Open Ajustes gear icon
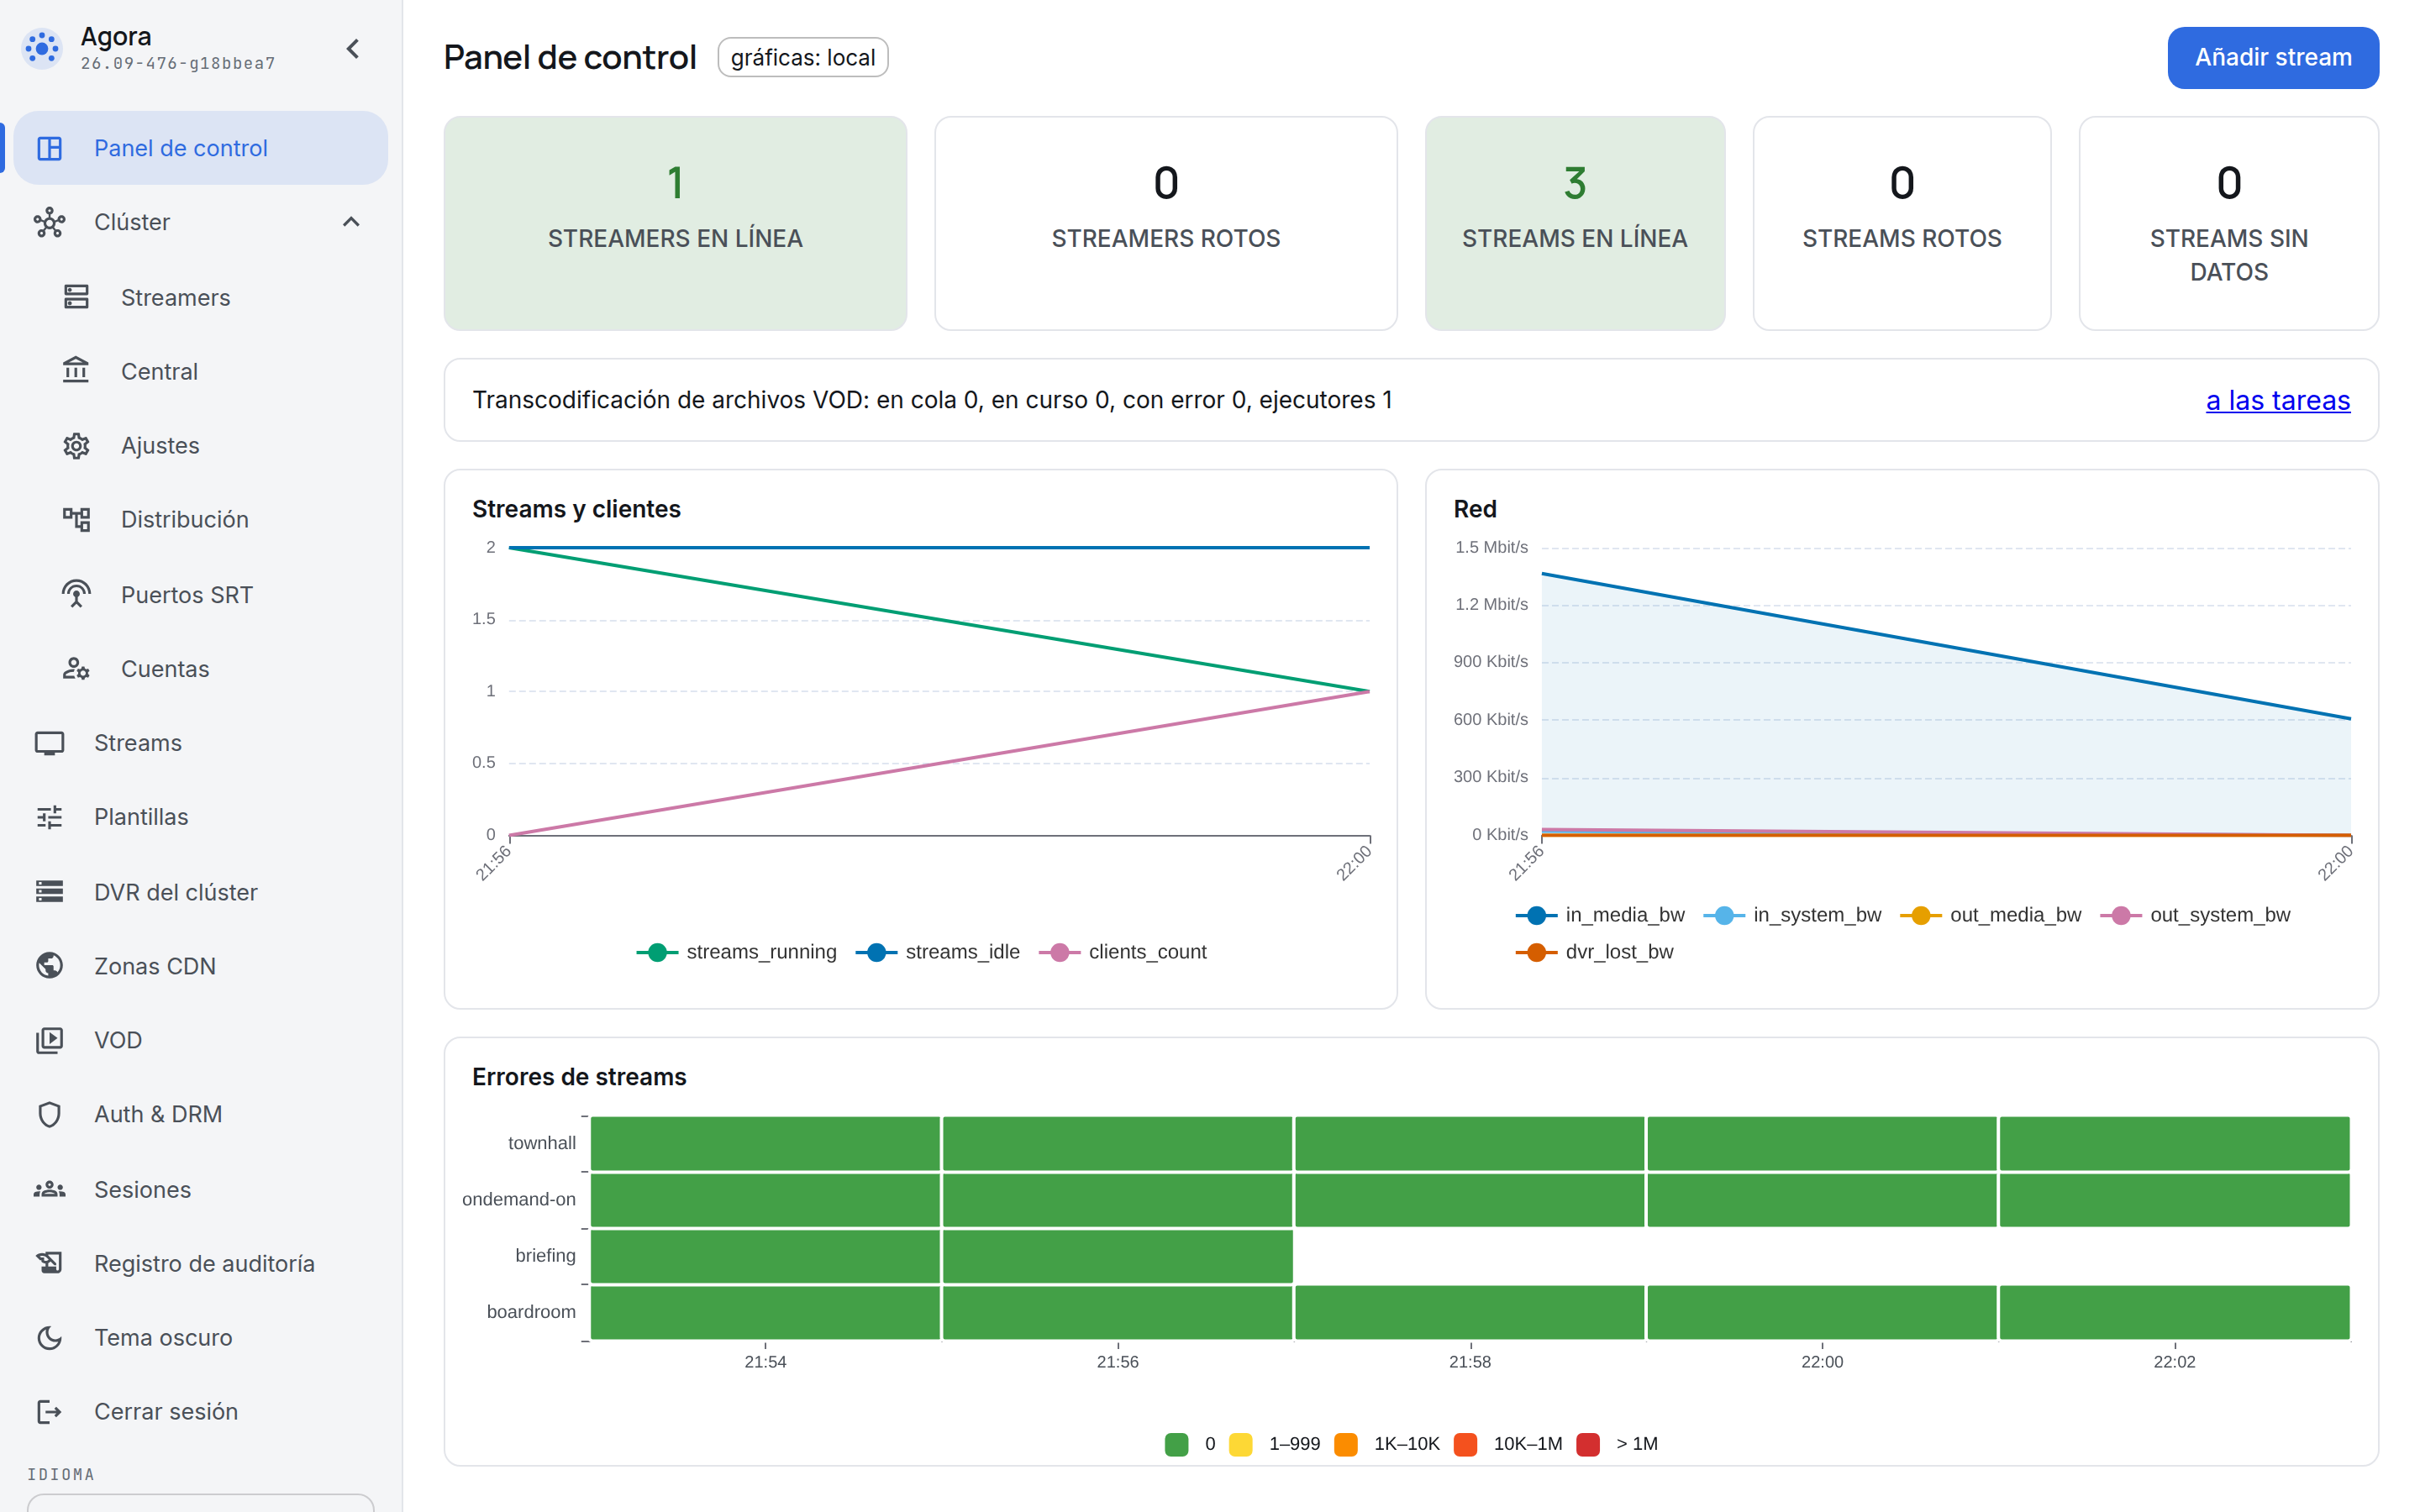 coord(76,445)
